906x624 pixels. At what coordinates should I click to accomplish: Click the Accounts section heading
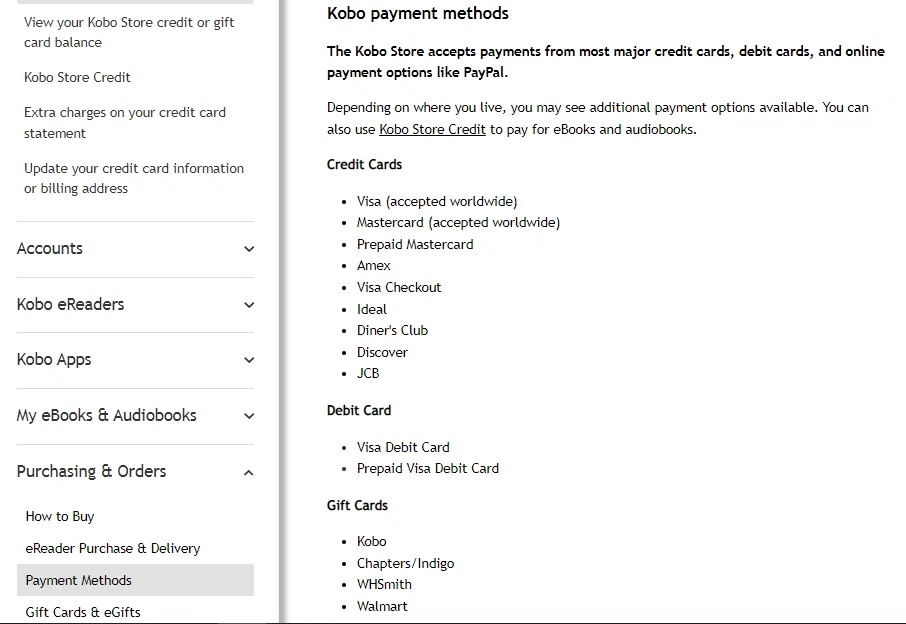[50, 249]
